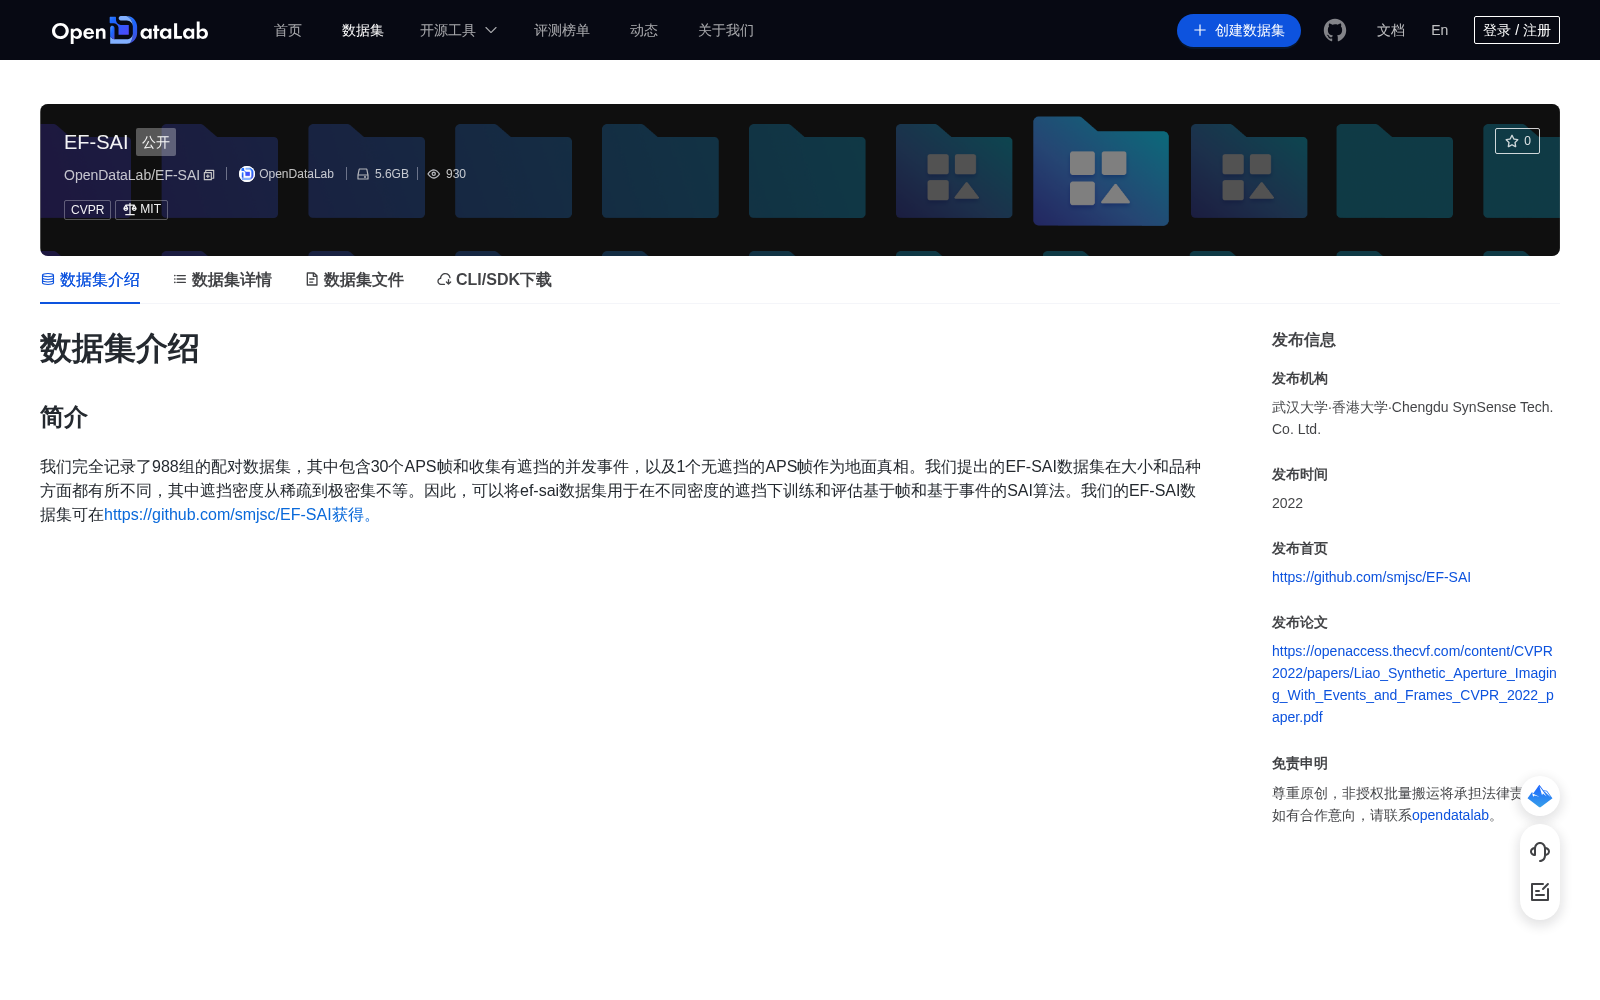Go to 首页 in navigation

click(288, 30)
